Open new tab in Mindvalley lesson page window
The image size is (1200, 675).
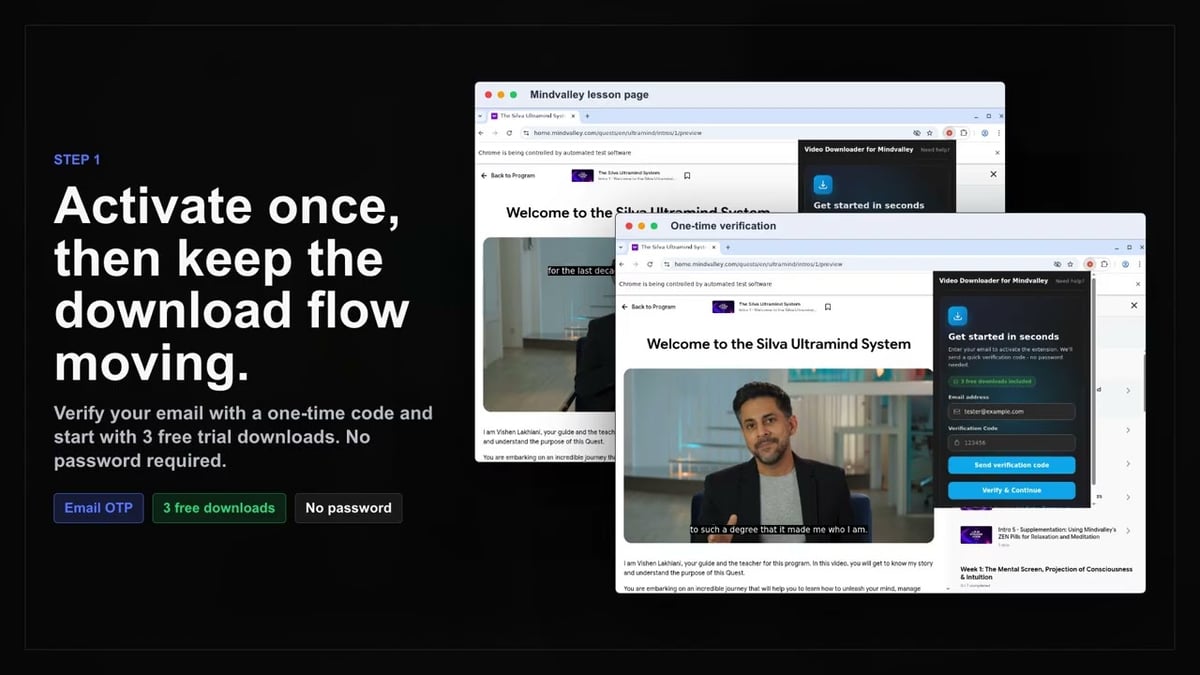[587, 116]
